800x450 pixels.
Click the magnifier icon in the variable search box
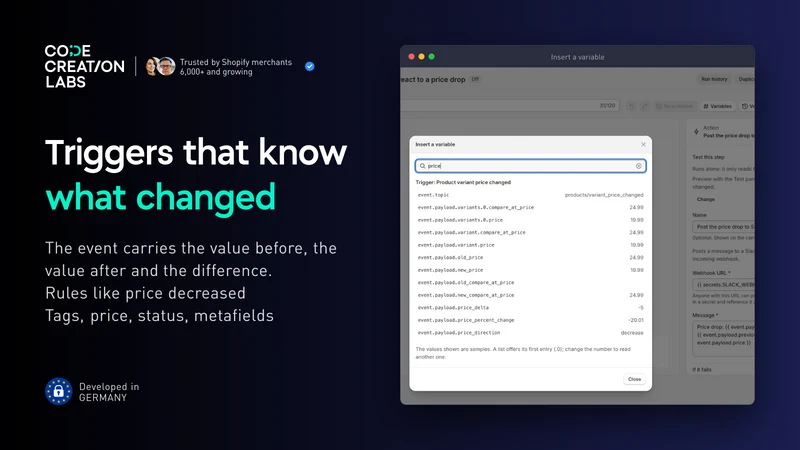coord(422,166)
